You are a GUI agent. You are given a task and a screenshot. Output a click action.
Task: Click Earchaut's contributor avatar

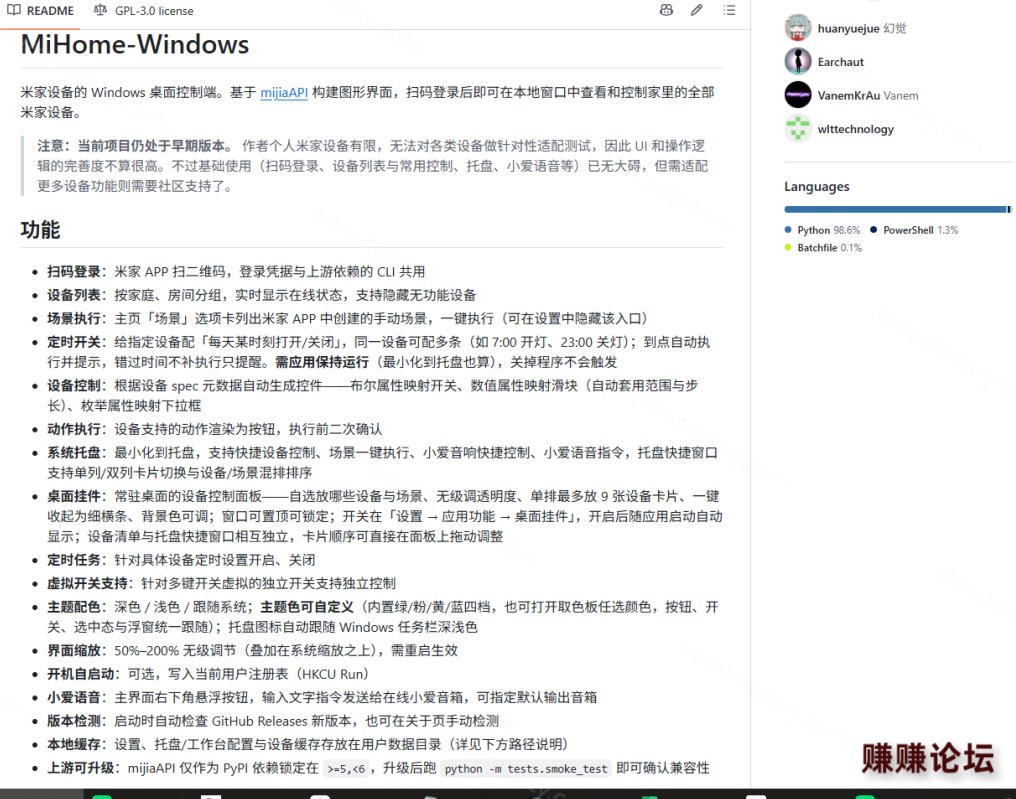798,62
